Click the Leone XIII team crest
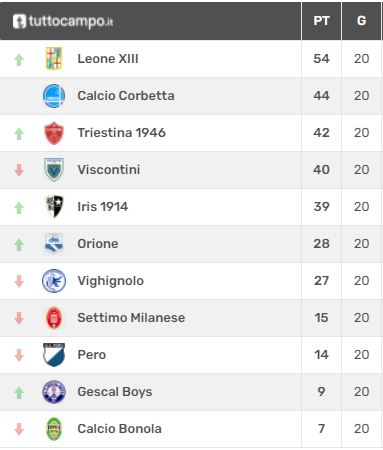The width and height of the screenshot is (383, 450). pyautogui.click(x=54, y=59)
